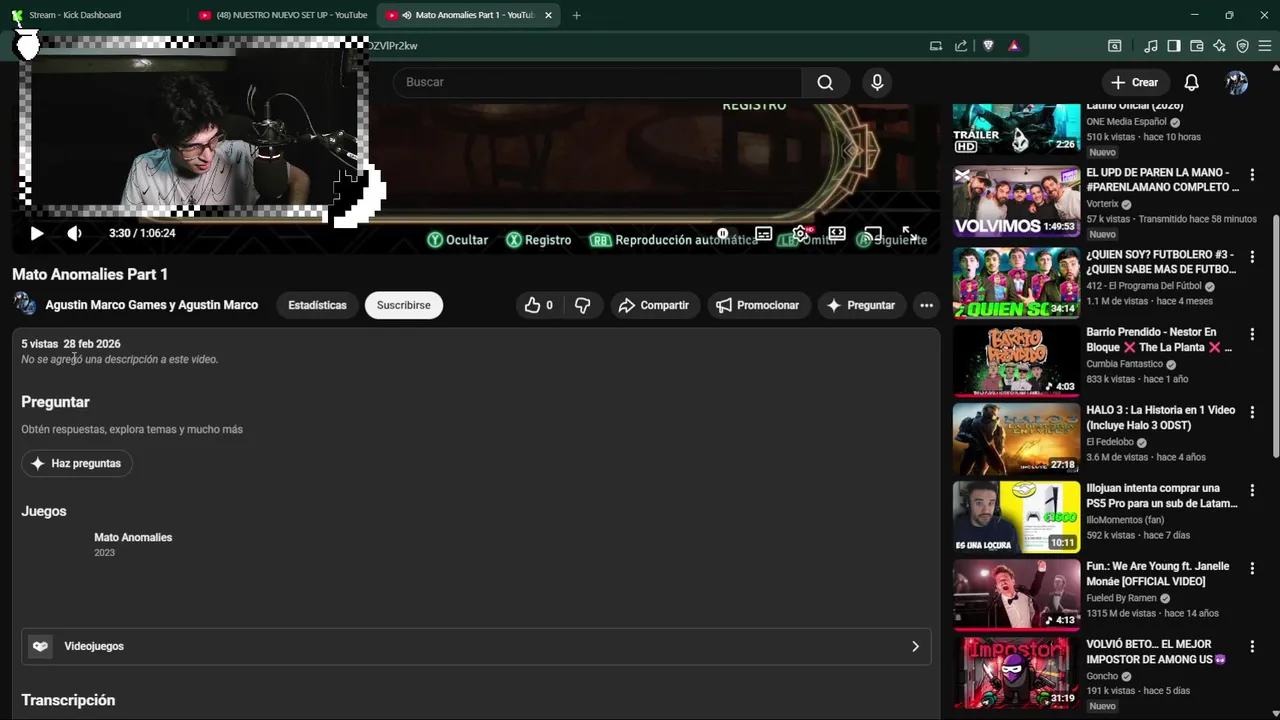Open video player settings gear
Viewport: 1280px width, 720px height.
tap(801, 234)
